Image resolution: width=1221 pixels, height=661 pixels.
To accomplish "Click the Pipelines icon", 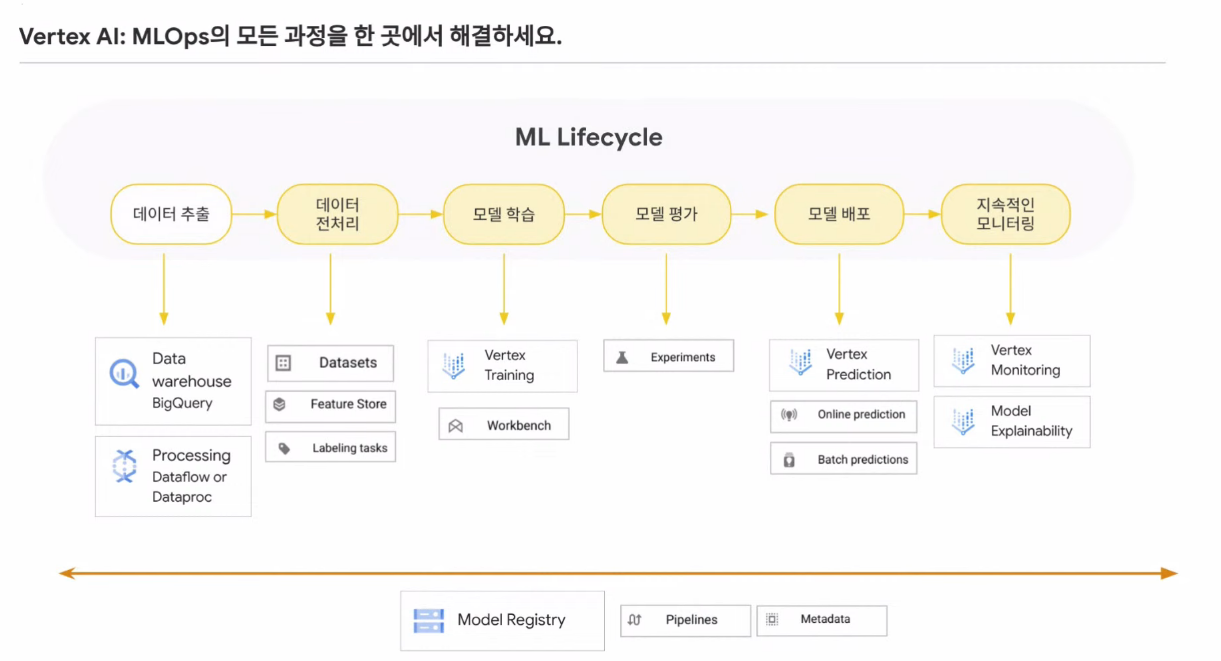I will coord(635,620).
